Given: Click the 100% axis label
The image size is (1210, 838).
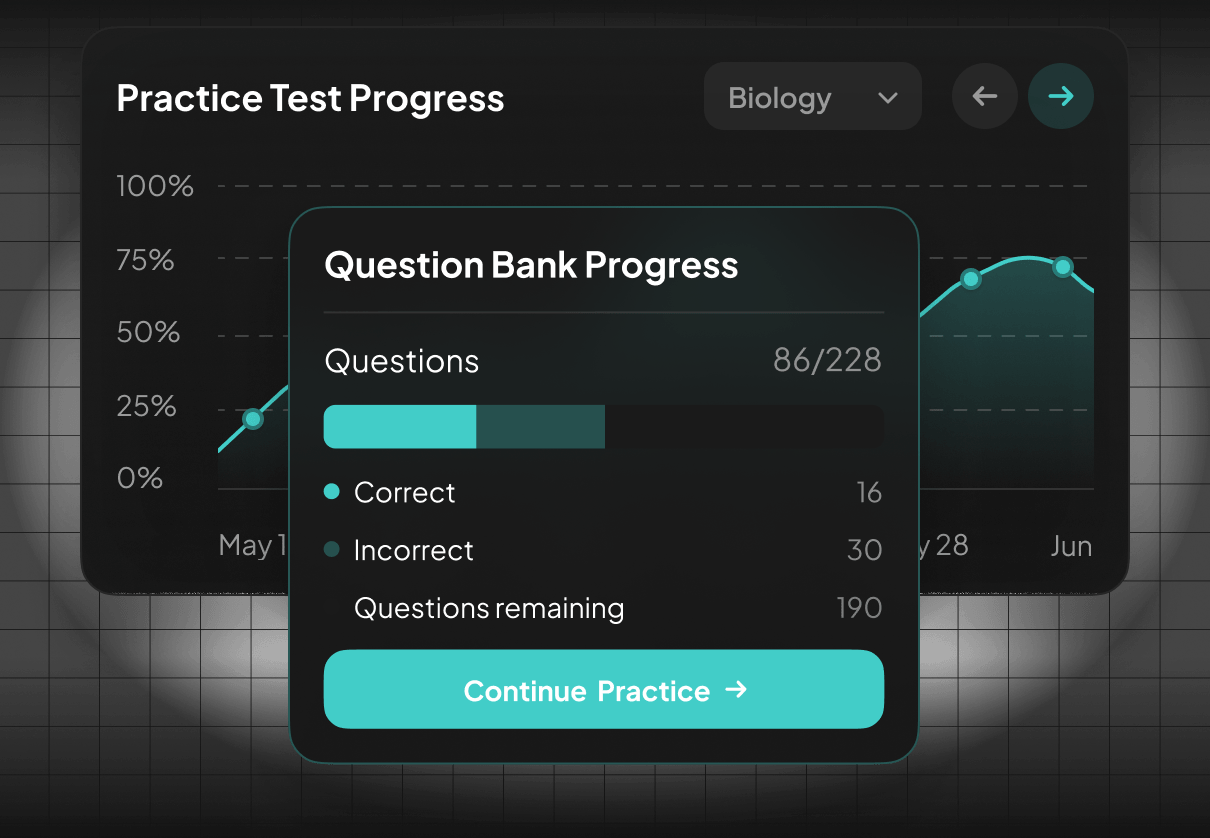Looking at the screenshot, I should (x=155, y=186).
